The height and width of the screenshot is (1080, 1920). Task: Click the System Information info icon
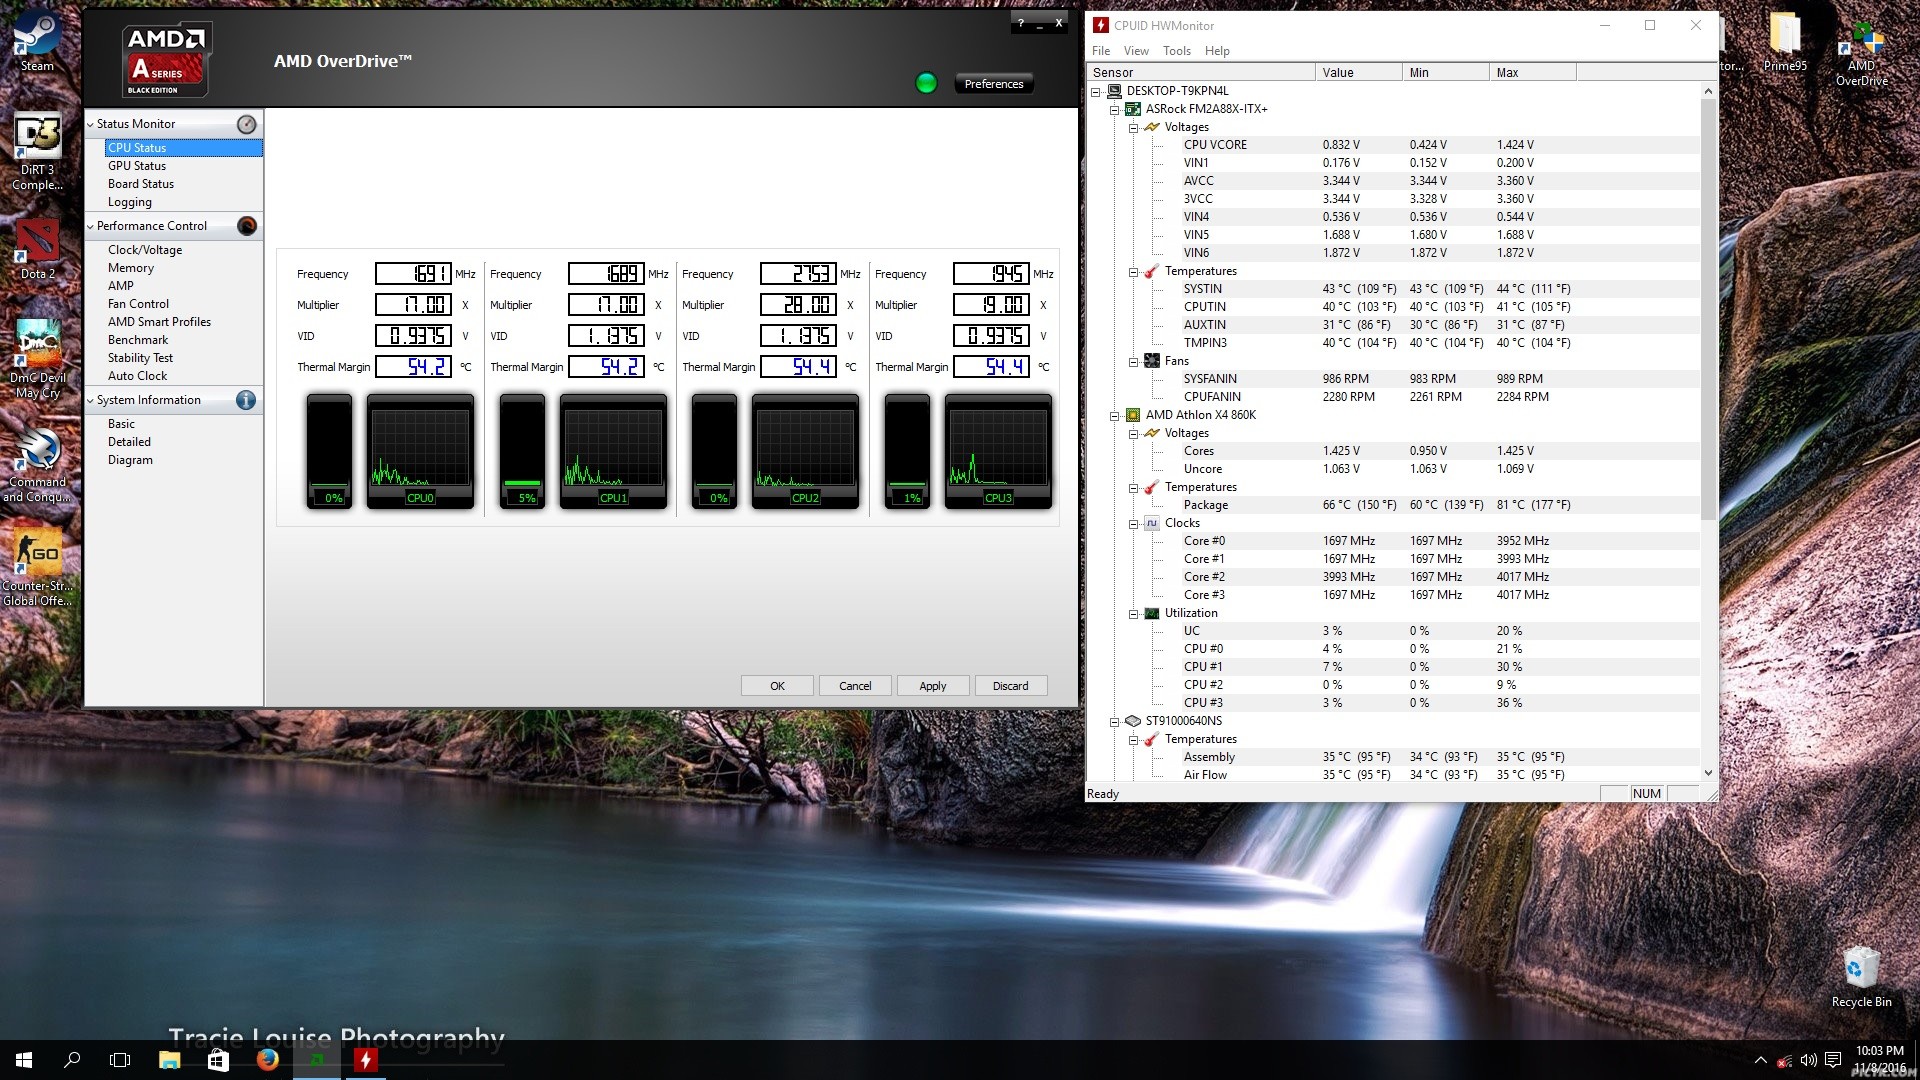click(x=246, y=400)
